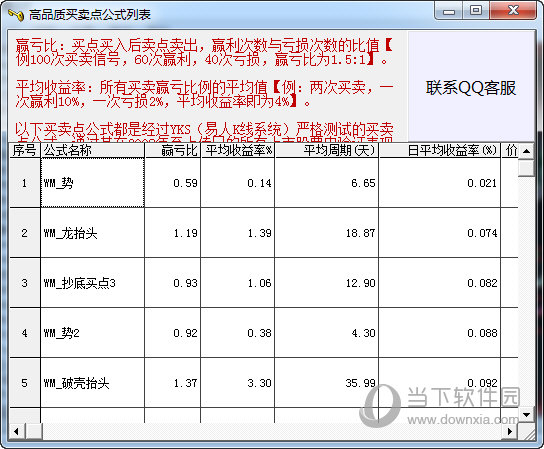Screen dimensions: 544x449
Task: Click the 0.92 win-loss ratio cell
Action: point(172,333)
